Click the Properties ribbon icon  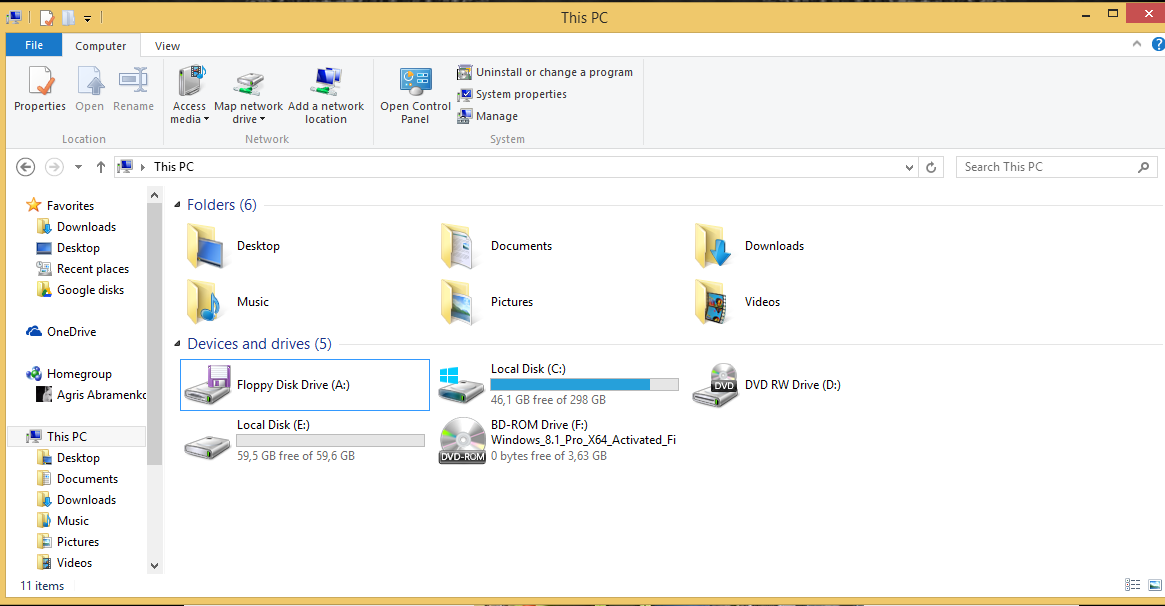(x=40, y=82)
